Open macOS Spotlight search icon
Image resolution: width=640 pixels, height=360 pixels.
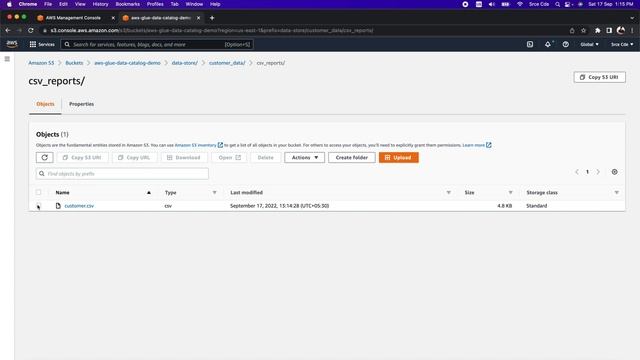[558, 4]
